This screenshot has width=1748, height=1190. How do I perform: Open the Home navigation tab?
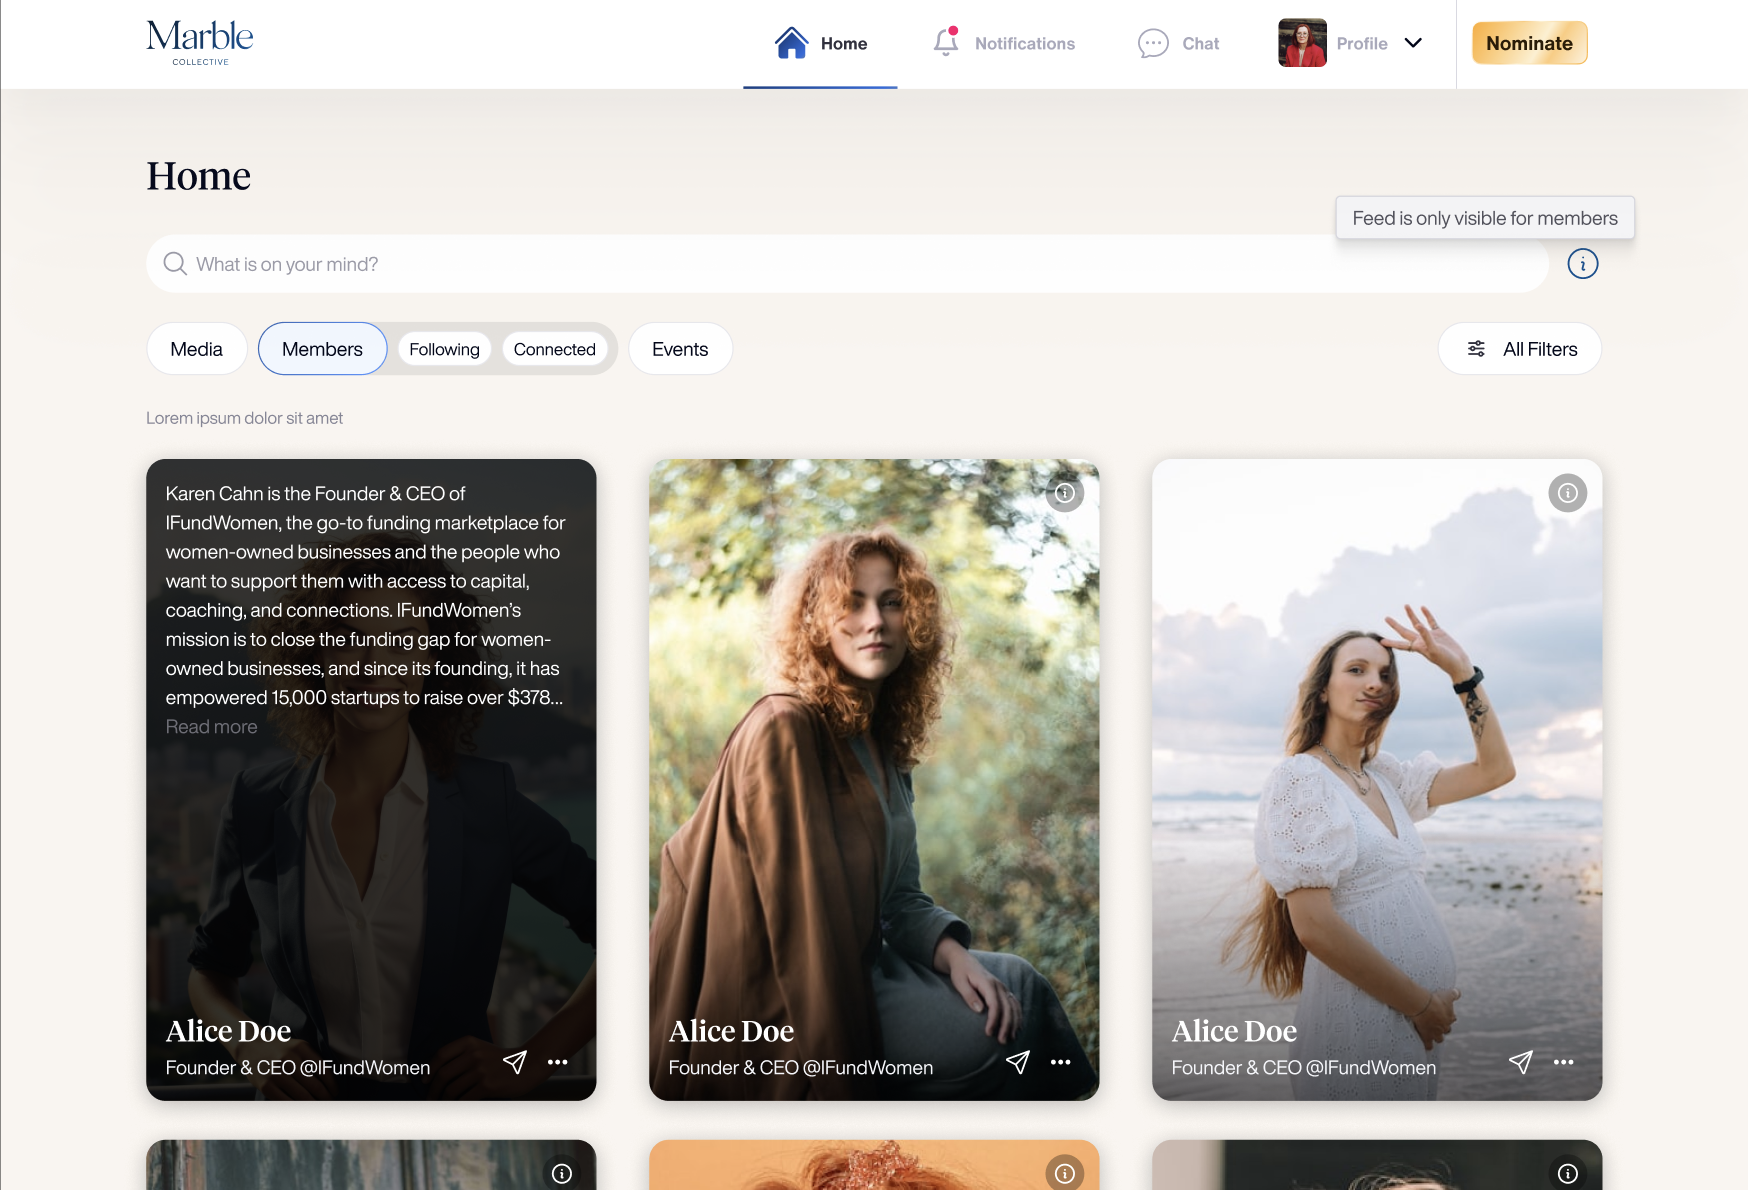pyautogui.click(x=820, y=44)
